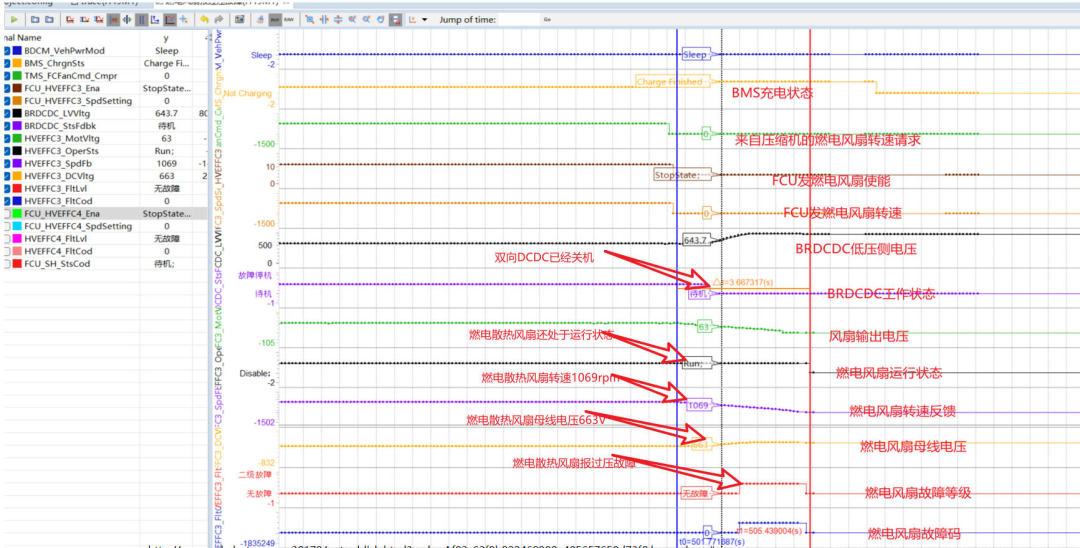The height and width of the screenshot is (548, 1080).
Task: Click the first magnifier zoom icon
Action: (x=352, y=19)
